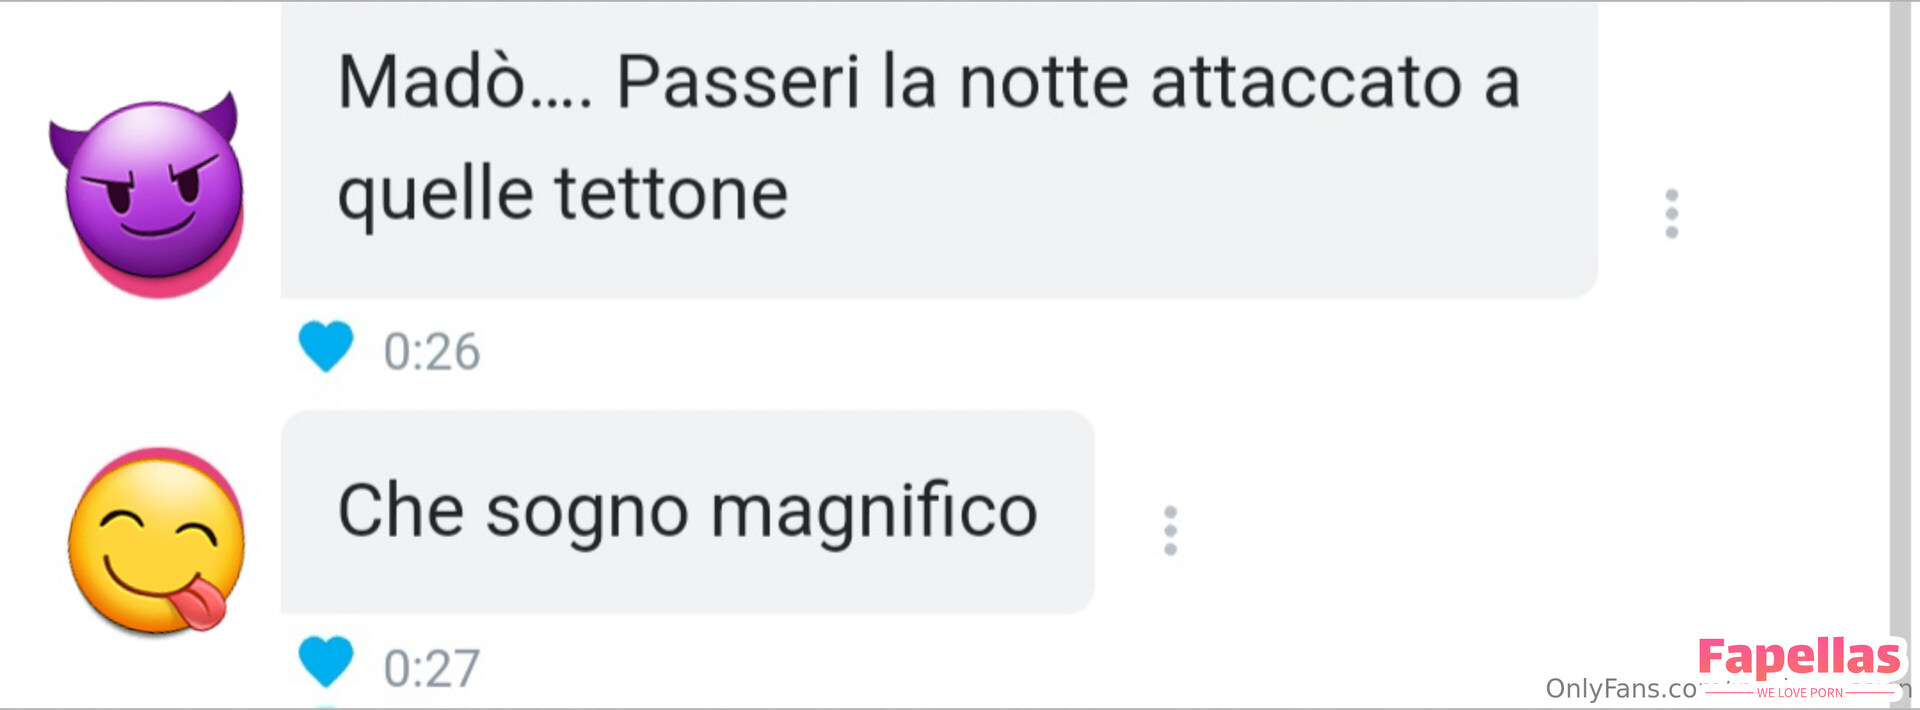Expand three-dot menu next to Che sogno magnifico
The height and width of the screenshot is (710, 1920).
point(1170,530)
